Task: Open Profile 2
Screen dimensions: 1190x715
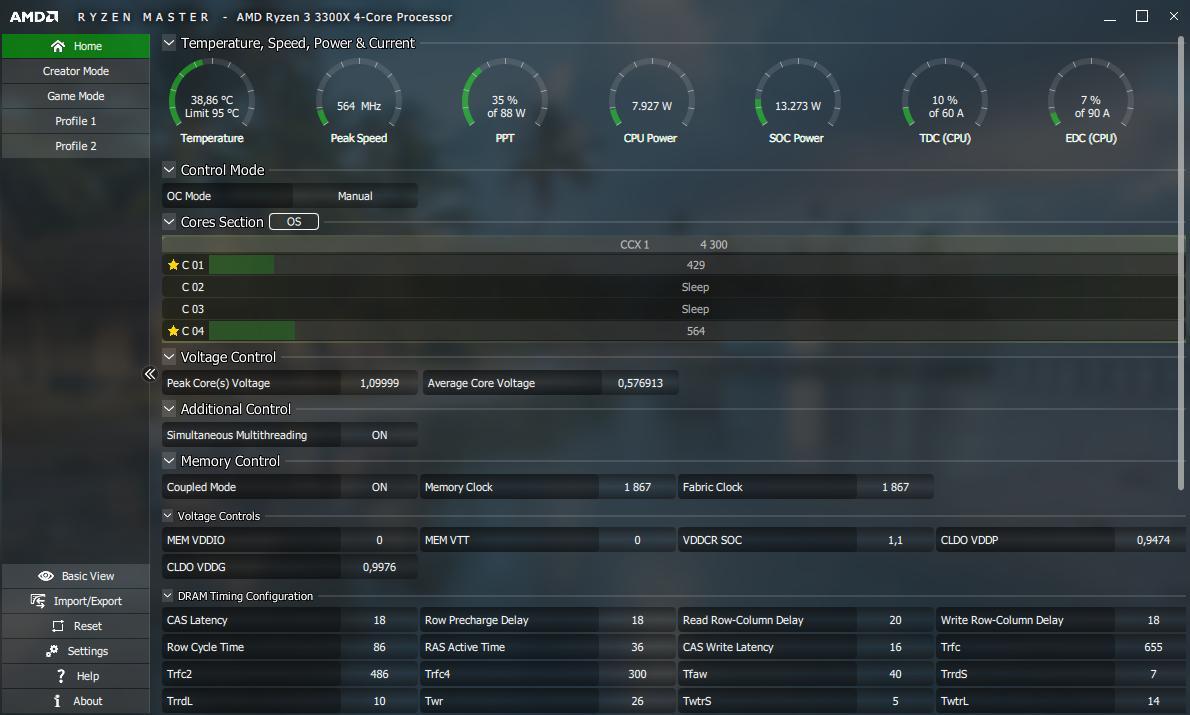Action: pyautogui.click(x=76, y=146)
